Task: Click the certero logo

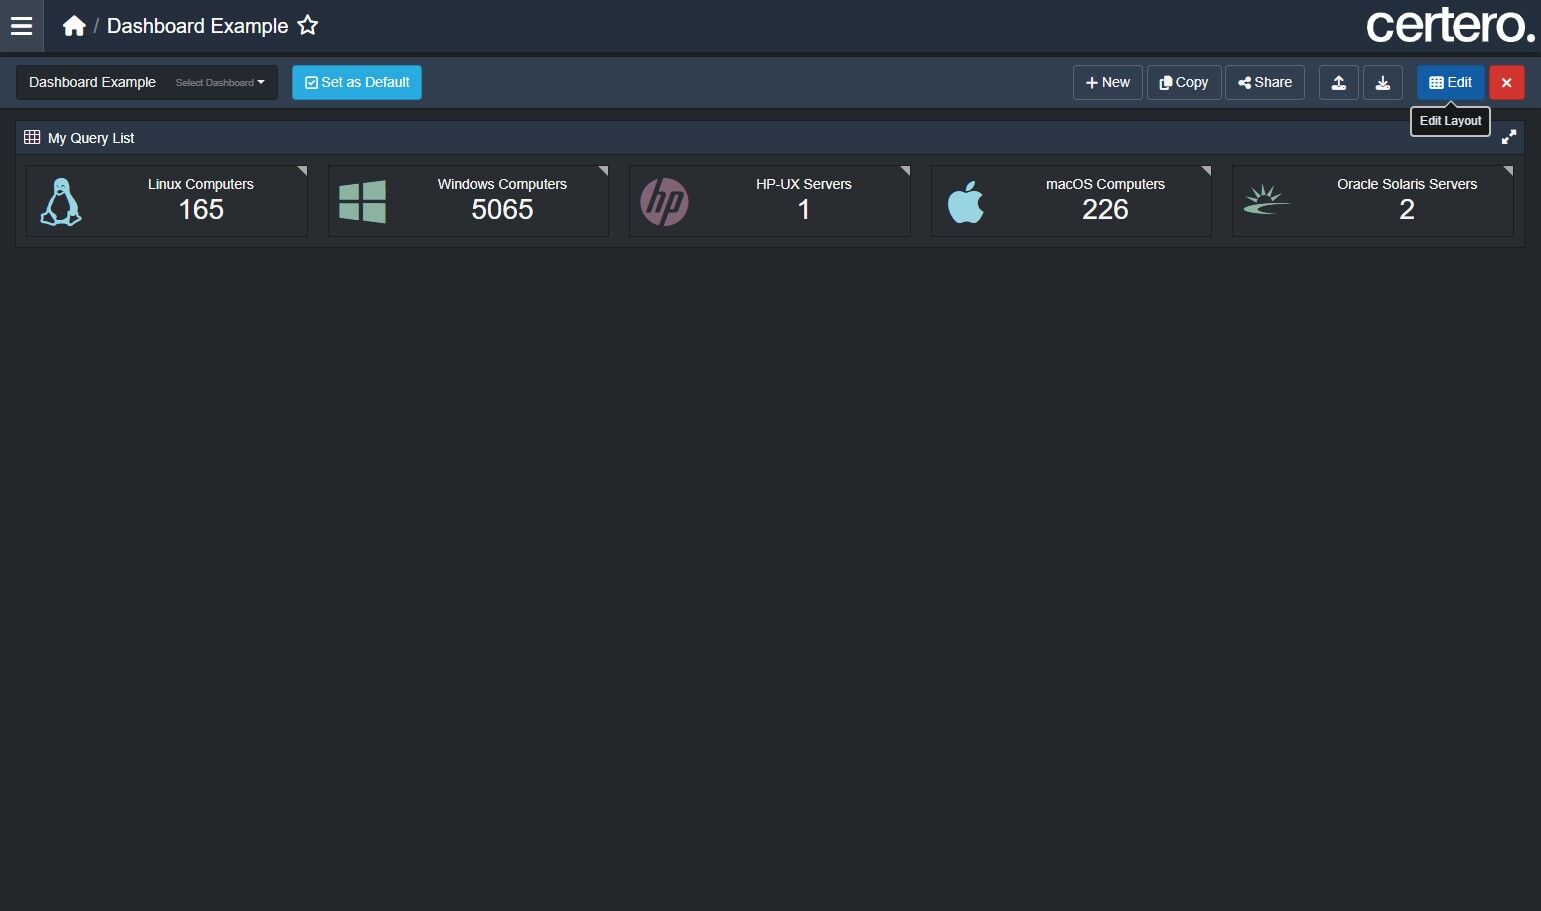Action: click(x=1450, y=26)
